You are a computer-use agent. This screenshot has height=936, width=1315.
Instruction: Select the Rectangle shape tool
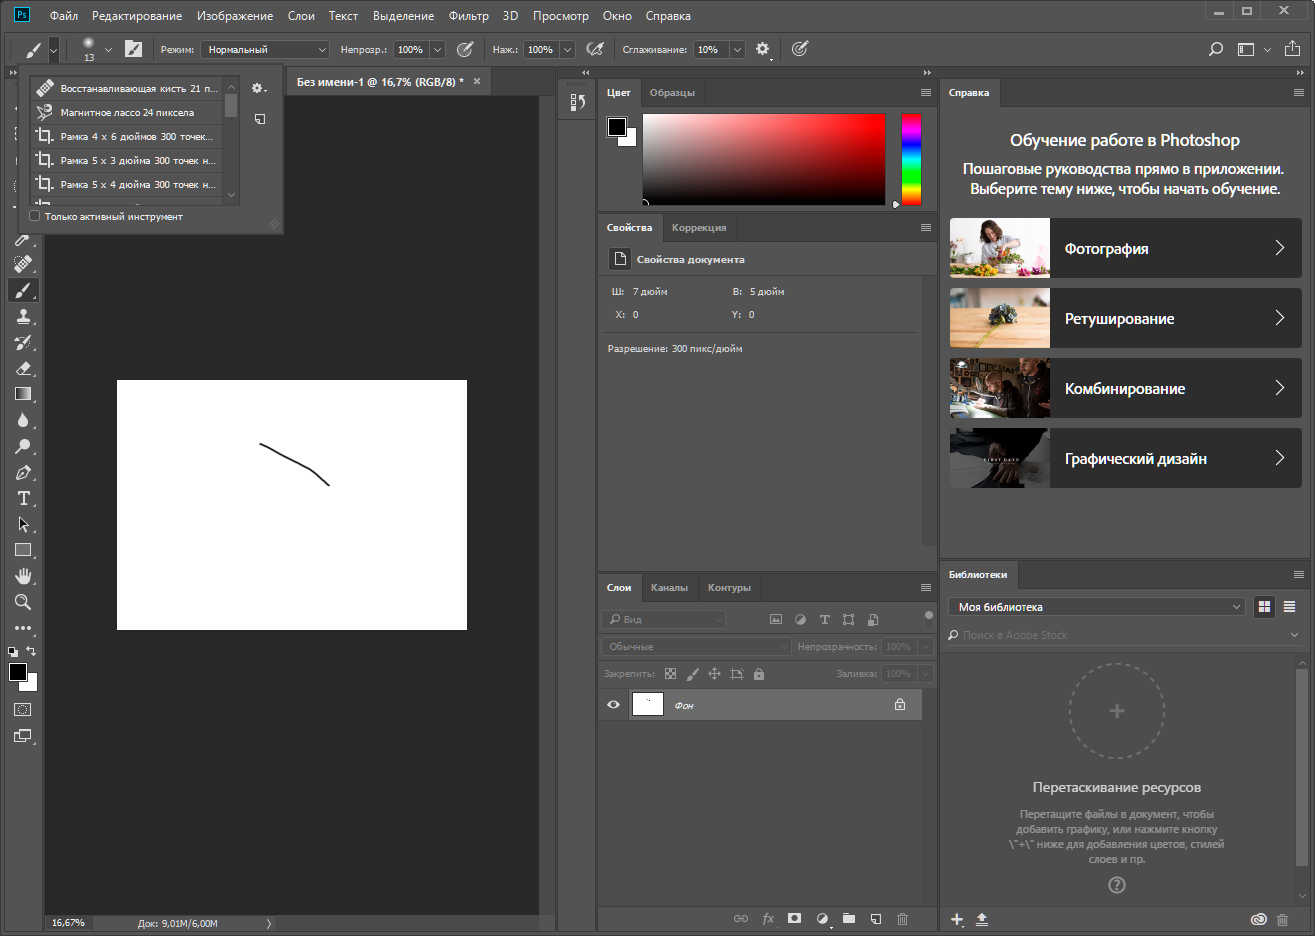pos(23,550)
